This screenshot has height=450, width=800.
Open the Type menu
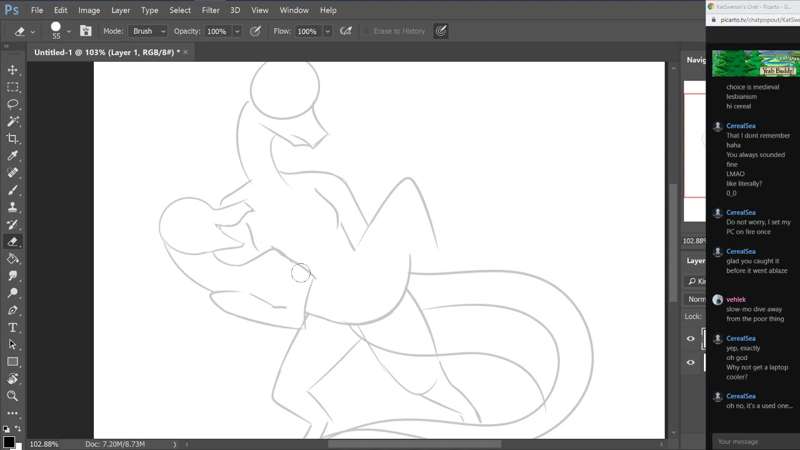(149, 10)
